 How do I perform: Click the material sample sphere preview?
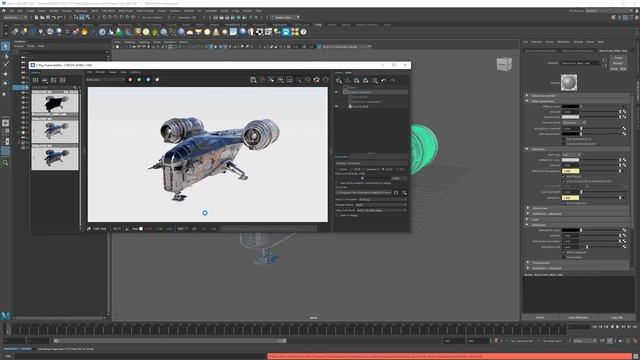coord(569,82)
